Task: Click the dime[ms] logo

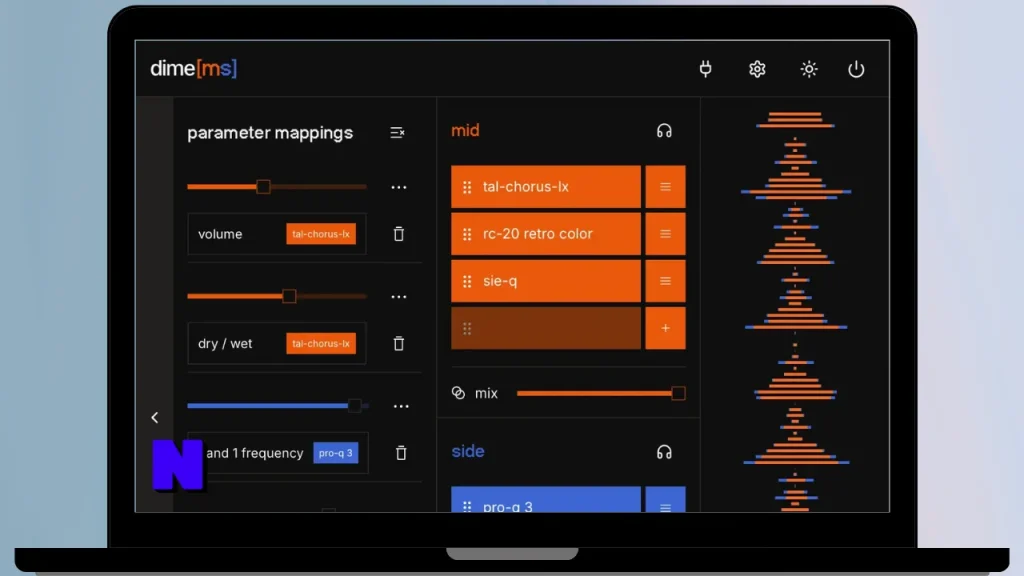Action: 193,69
